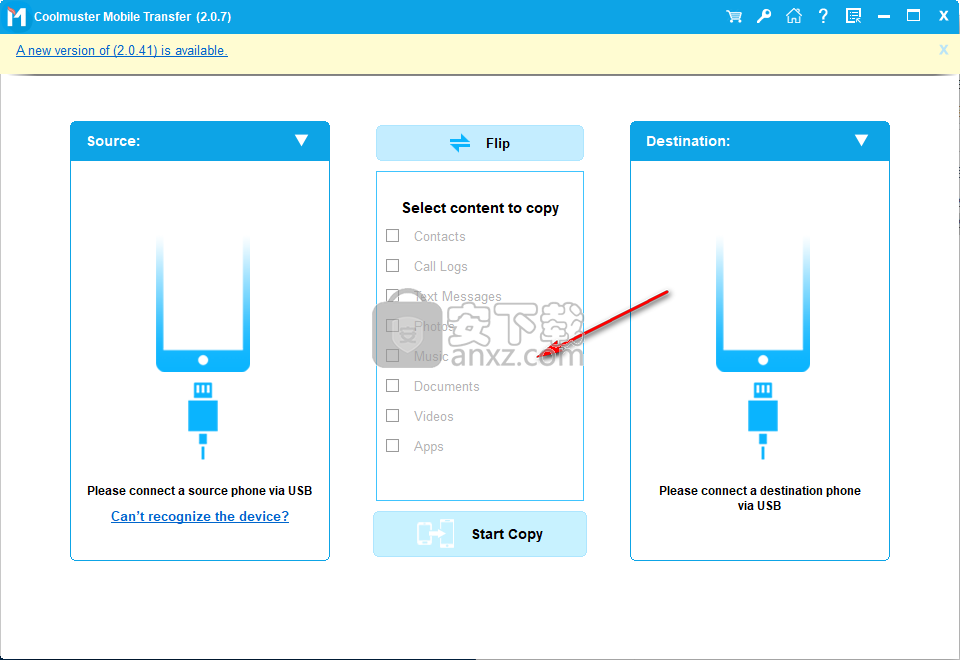Screen dimensions: 960x660
Task: Click the source phone illustration
Action: 203,304
